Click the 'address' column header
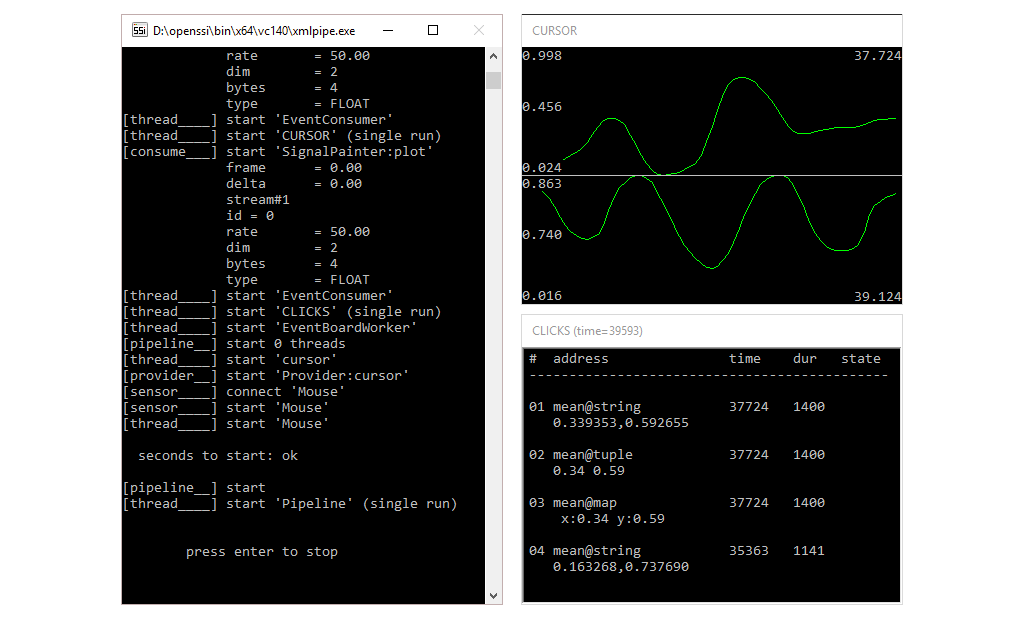The width and height of the screenshot is (1024, 620). coord(580,359)
